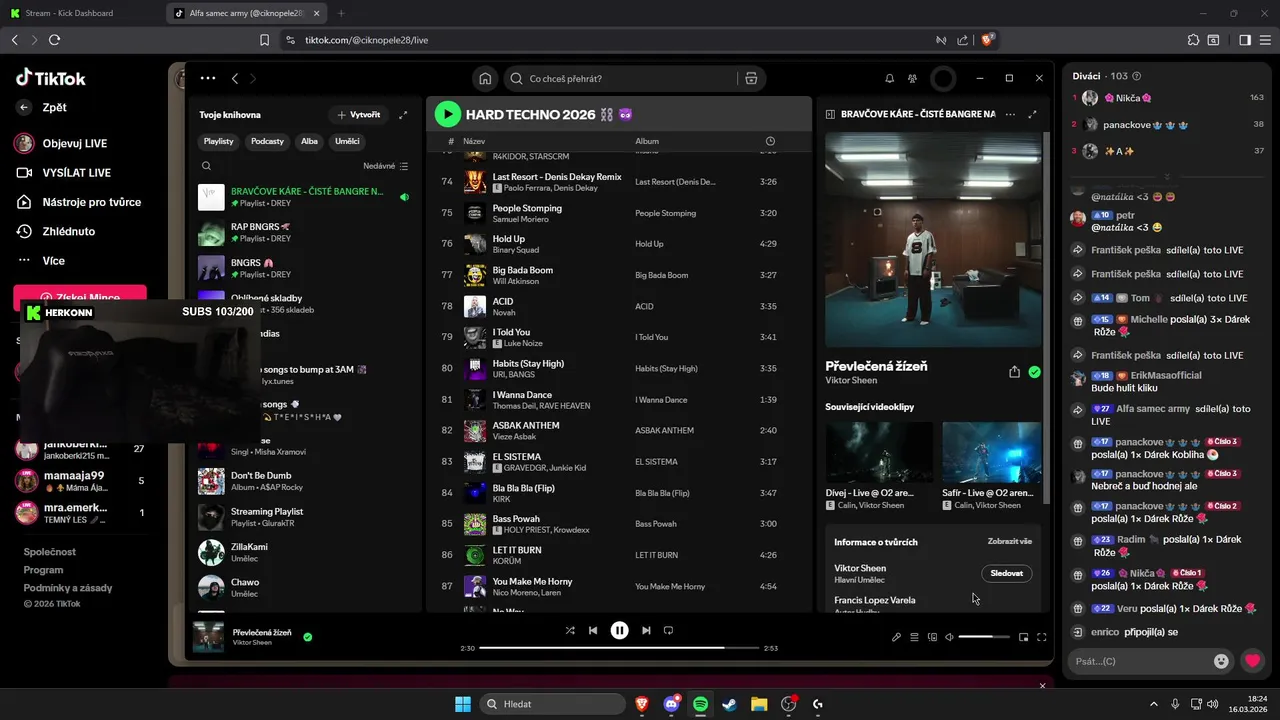Go back in Spotify navigation
The width and height of the screenshot is (1280, 720).
(x=235, y=78)
